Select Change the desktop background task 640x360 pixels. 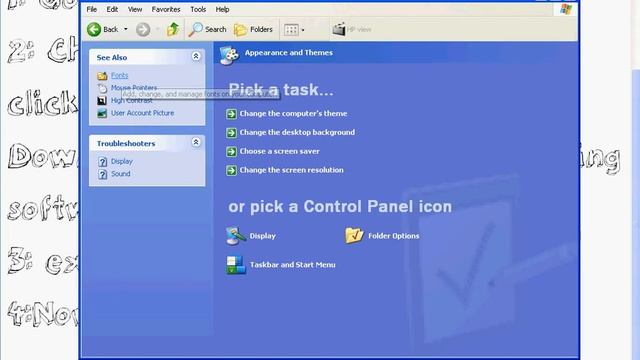[x=297, y=132]
